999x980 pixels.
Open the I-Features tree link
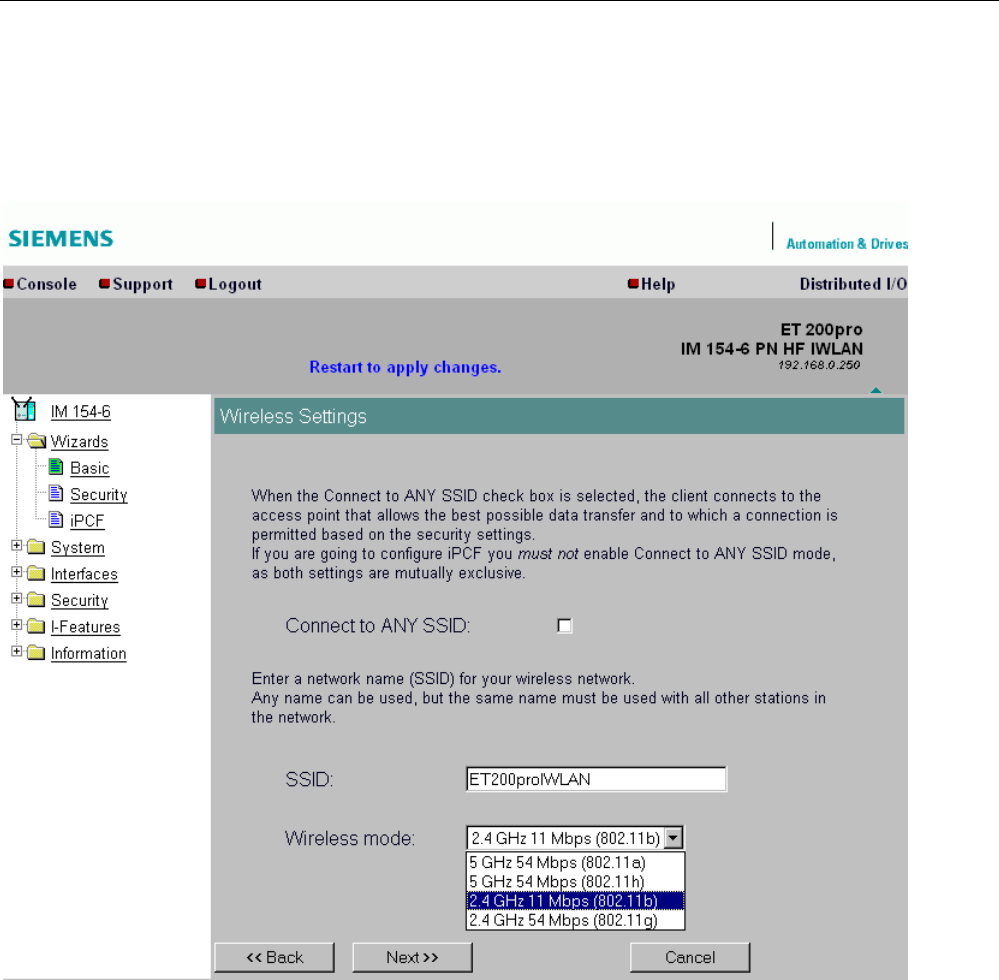tap(85, 627)
